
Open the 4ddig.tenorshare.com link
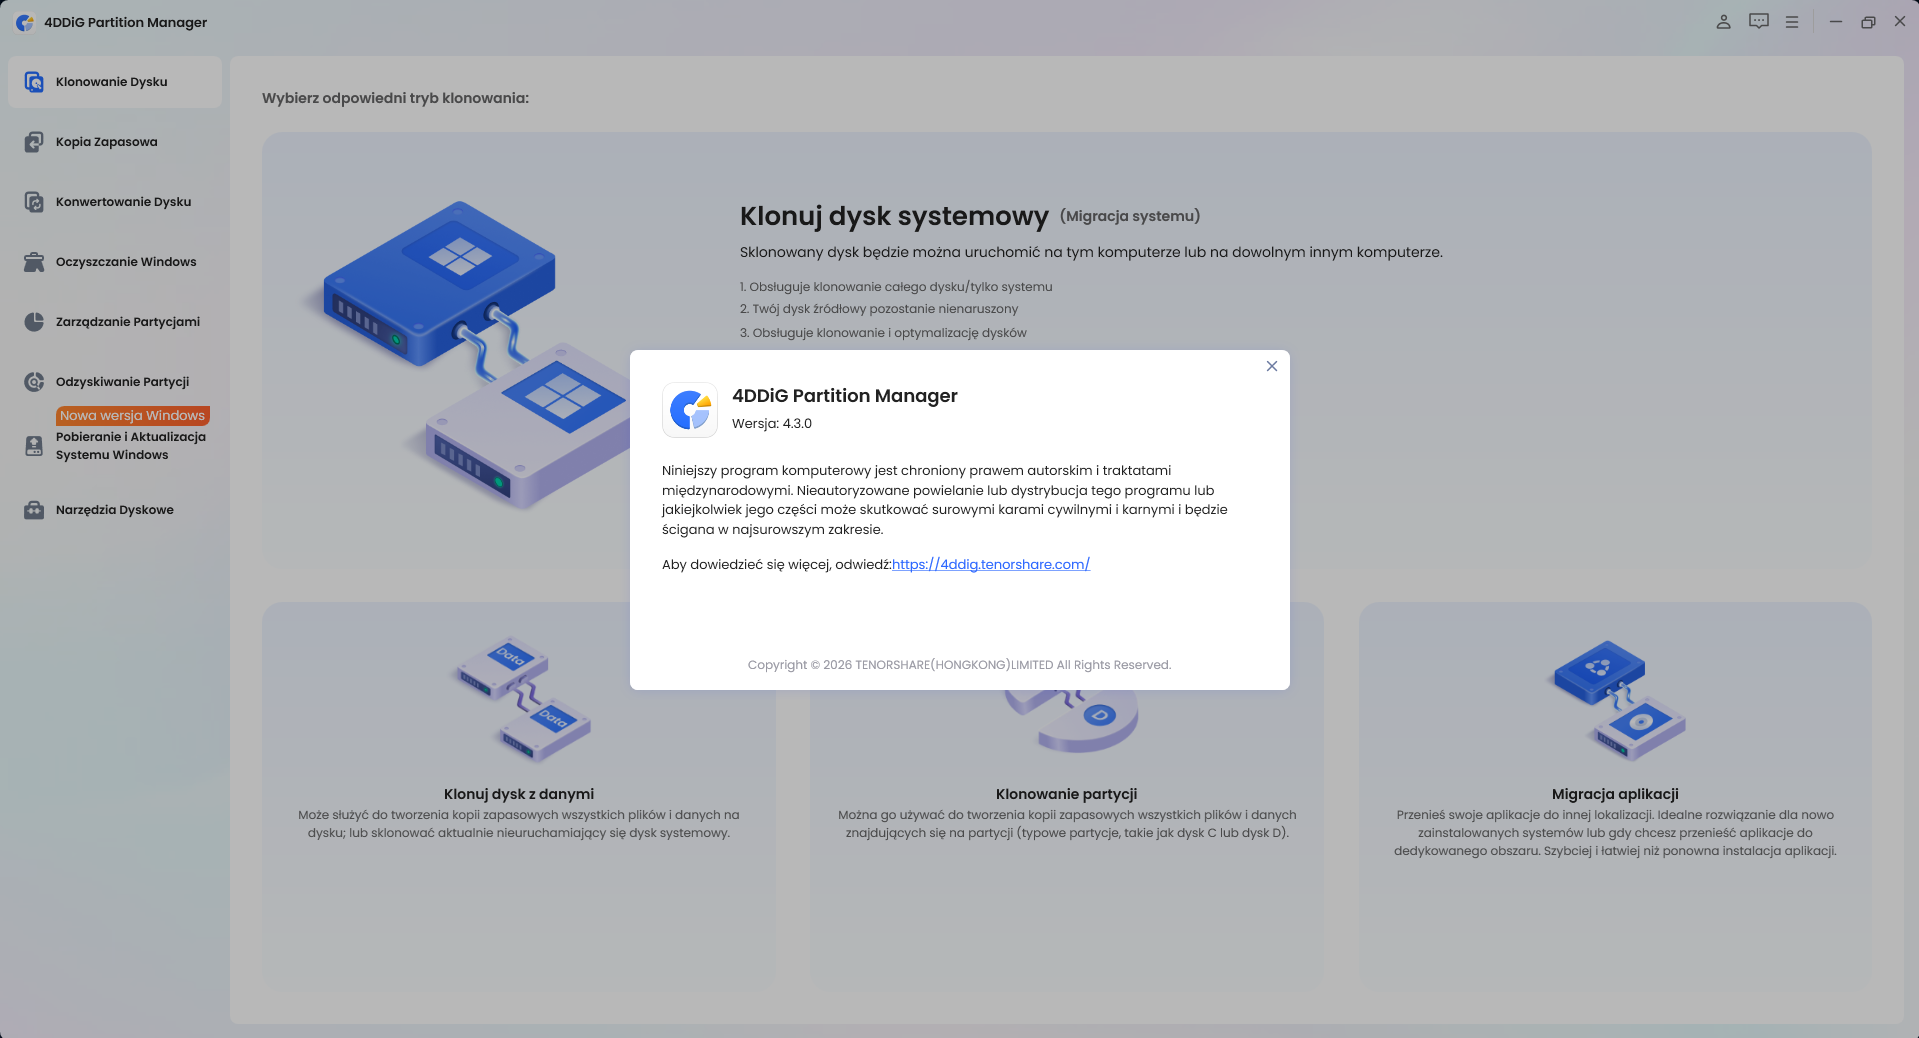(x=991, y=564)
